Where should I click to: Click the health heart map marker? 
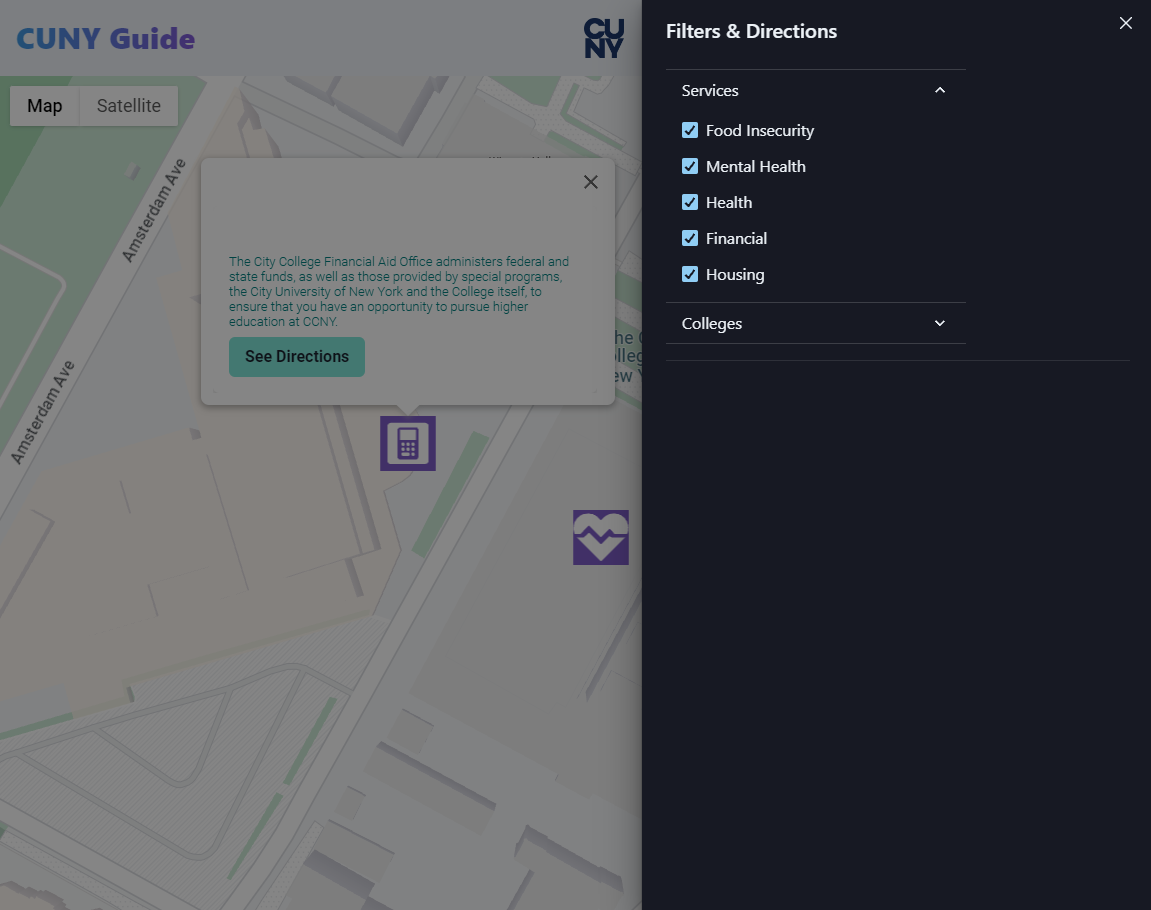pos(600,537)
